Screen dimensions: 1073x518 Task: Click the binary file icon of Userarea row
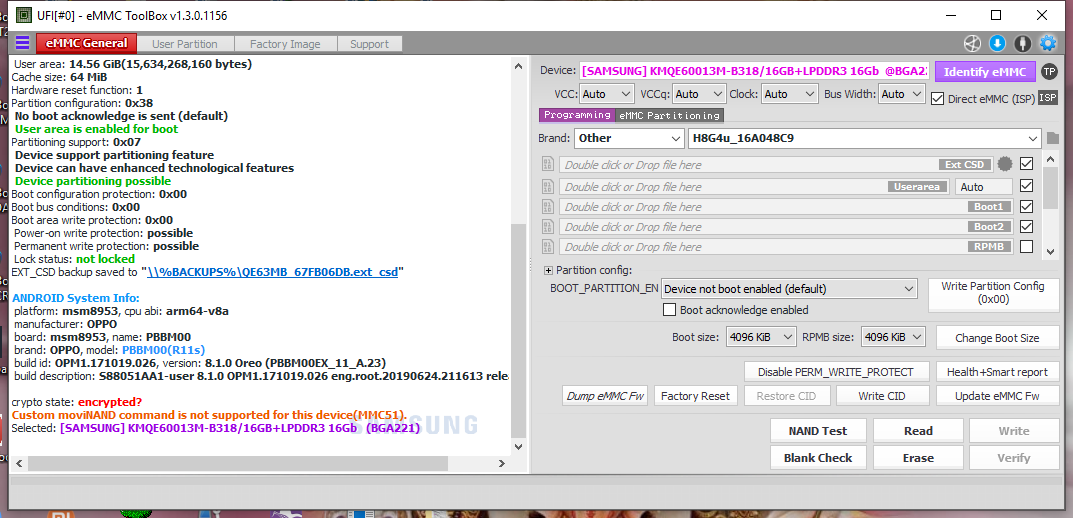coord(547,186)
